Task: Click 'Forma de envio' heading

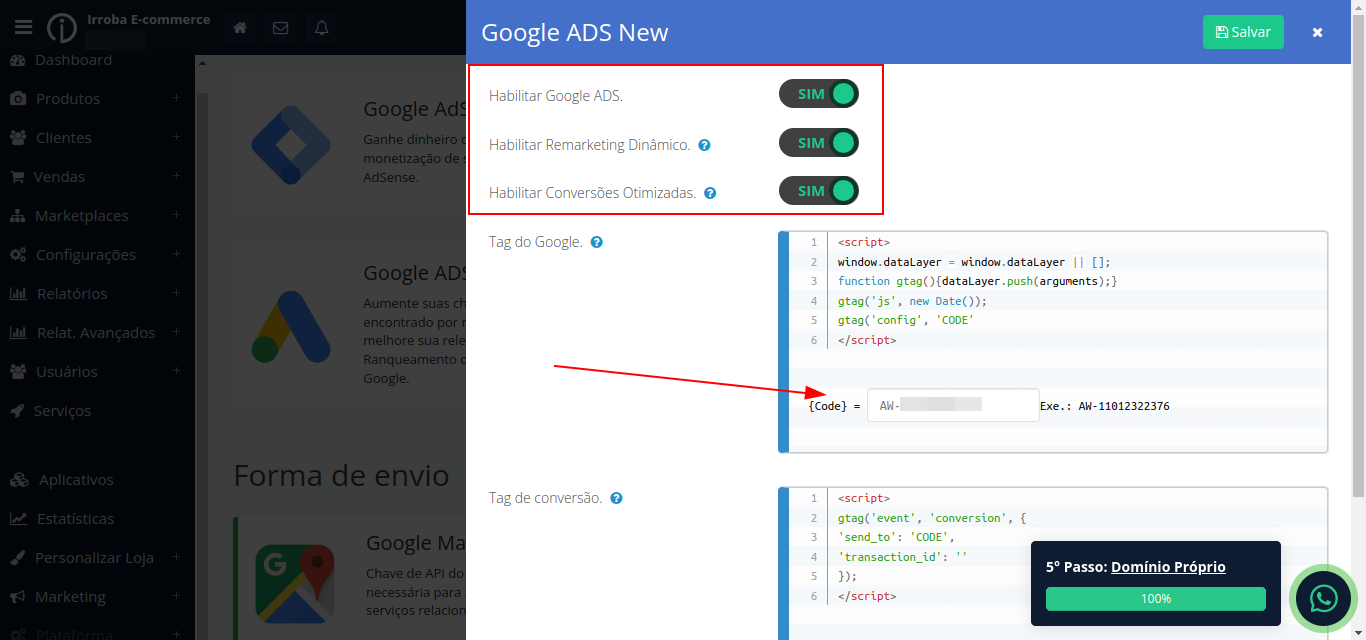Action: (x=341, y=475)
